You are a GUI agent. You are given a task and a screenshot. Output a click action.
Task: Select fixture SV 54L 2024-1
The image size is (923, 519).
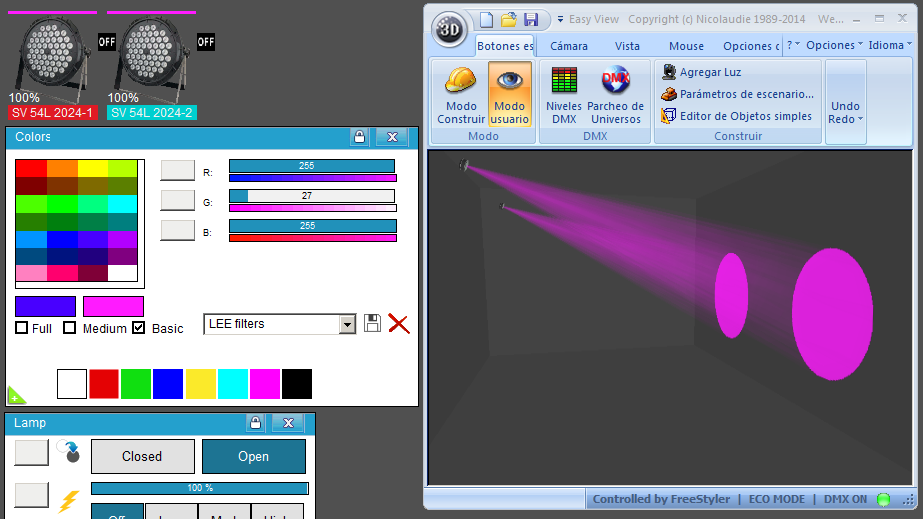[x=52, y=112]
